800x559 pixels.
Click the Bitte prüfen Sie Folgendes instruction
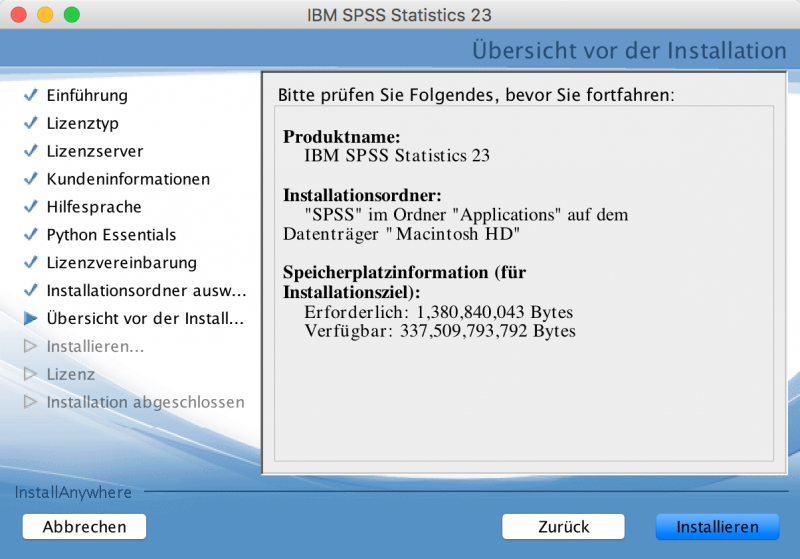click(476, 95)
